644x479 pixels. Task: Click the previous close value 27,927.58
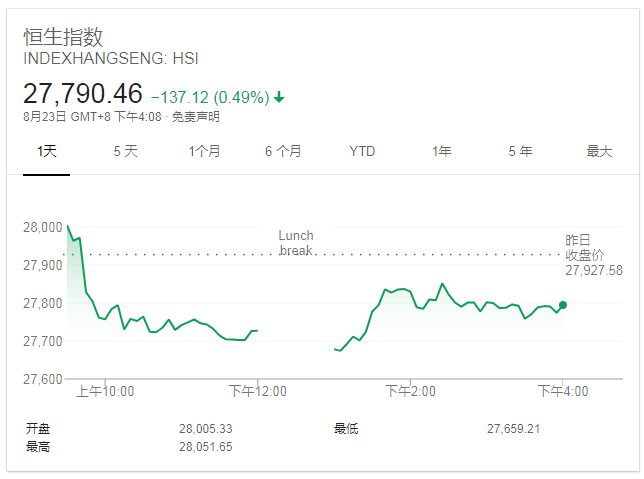594,270
